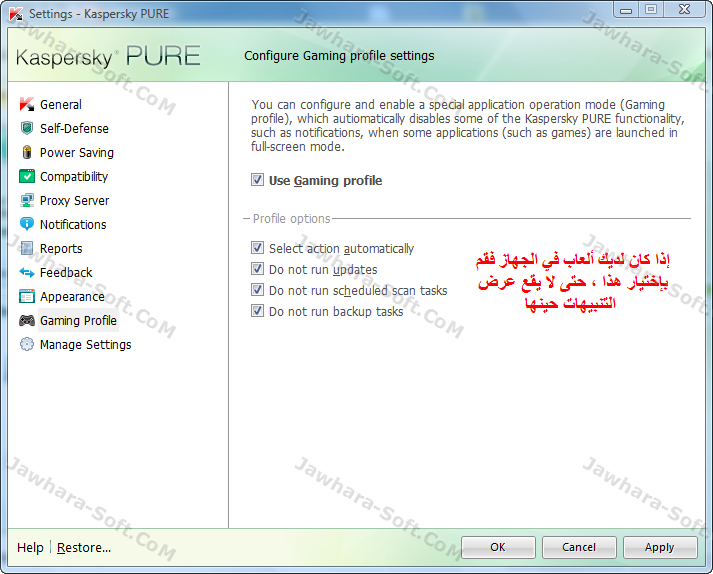
Task: Select the Feedback section
Action: click(66, 273)
